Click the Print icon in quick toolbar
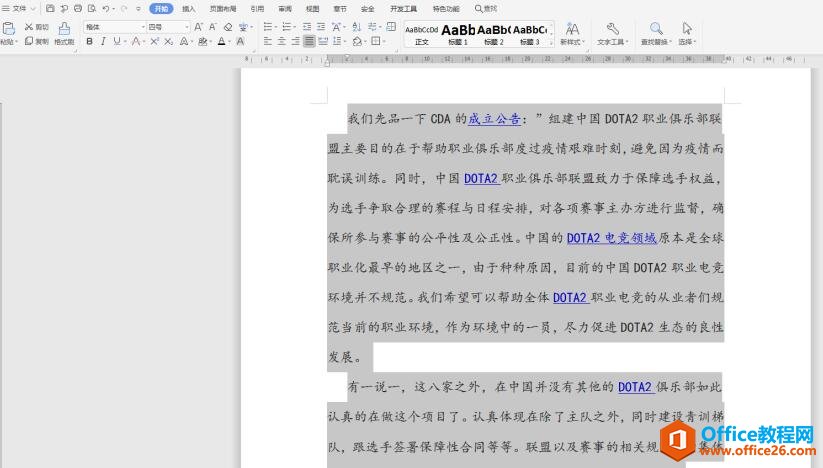 [78, 8]
